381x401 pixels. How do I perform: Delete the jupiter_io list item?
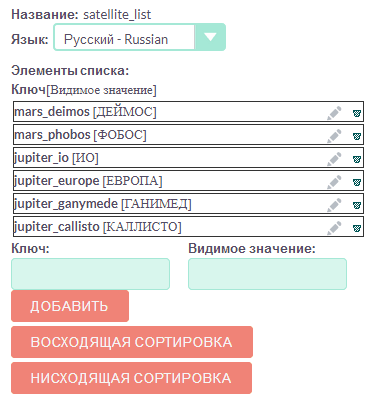tap(357, 159)
